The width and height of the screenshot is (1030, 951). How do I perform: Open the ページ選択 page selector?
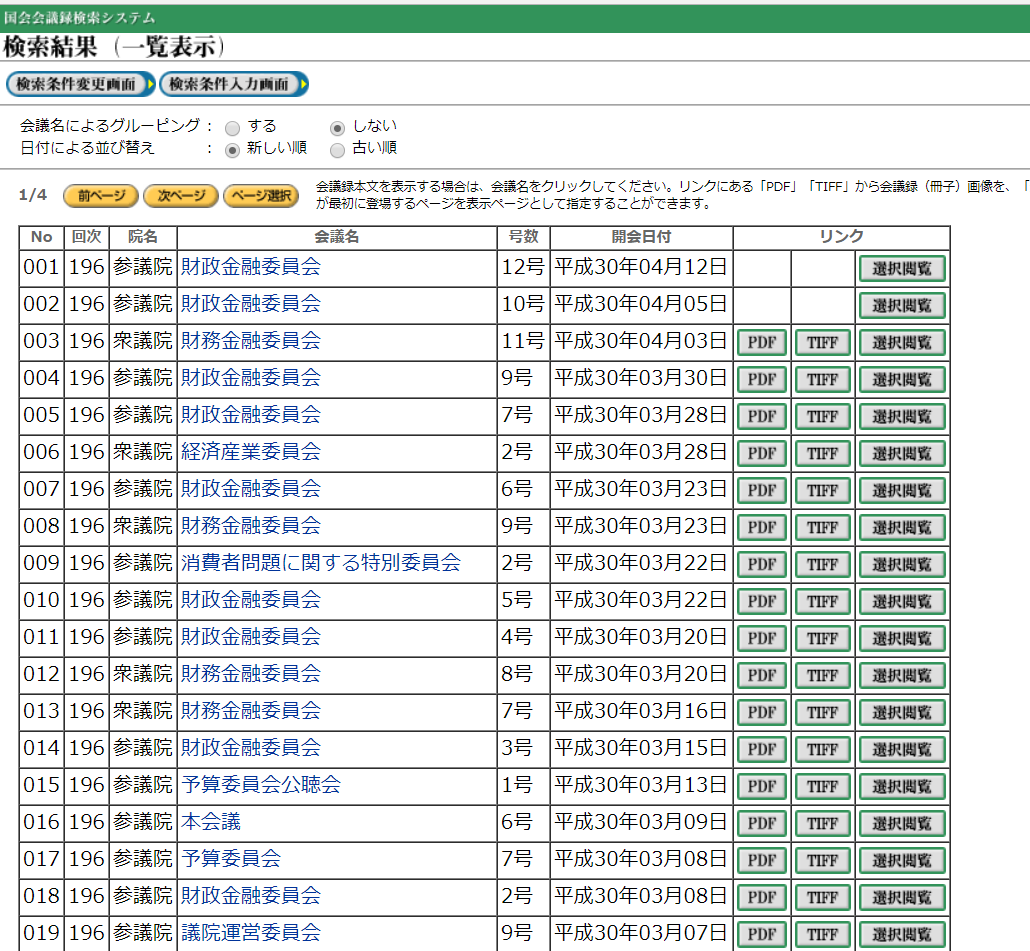click(260, 196)
